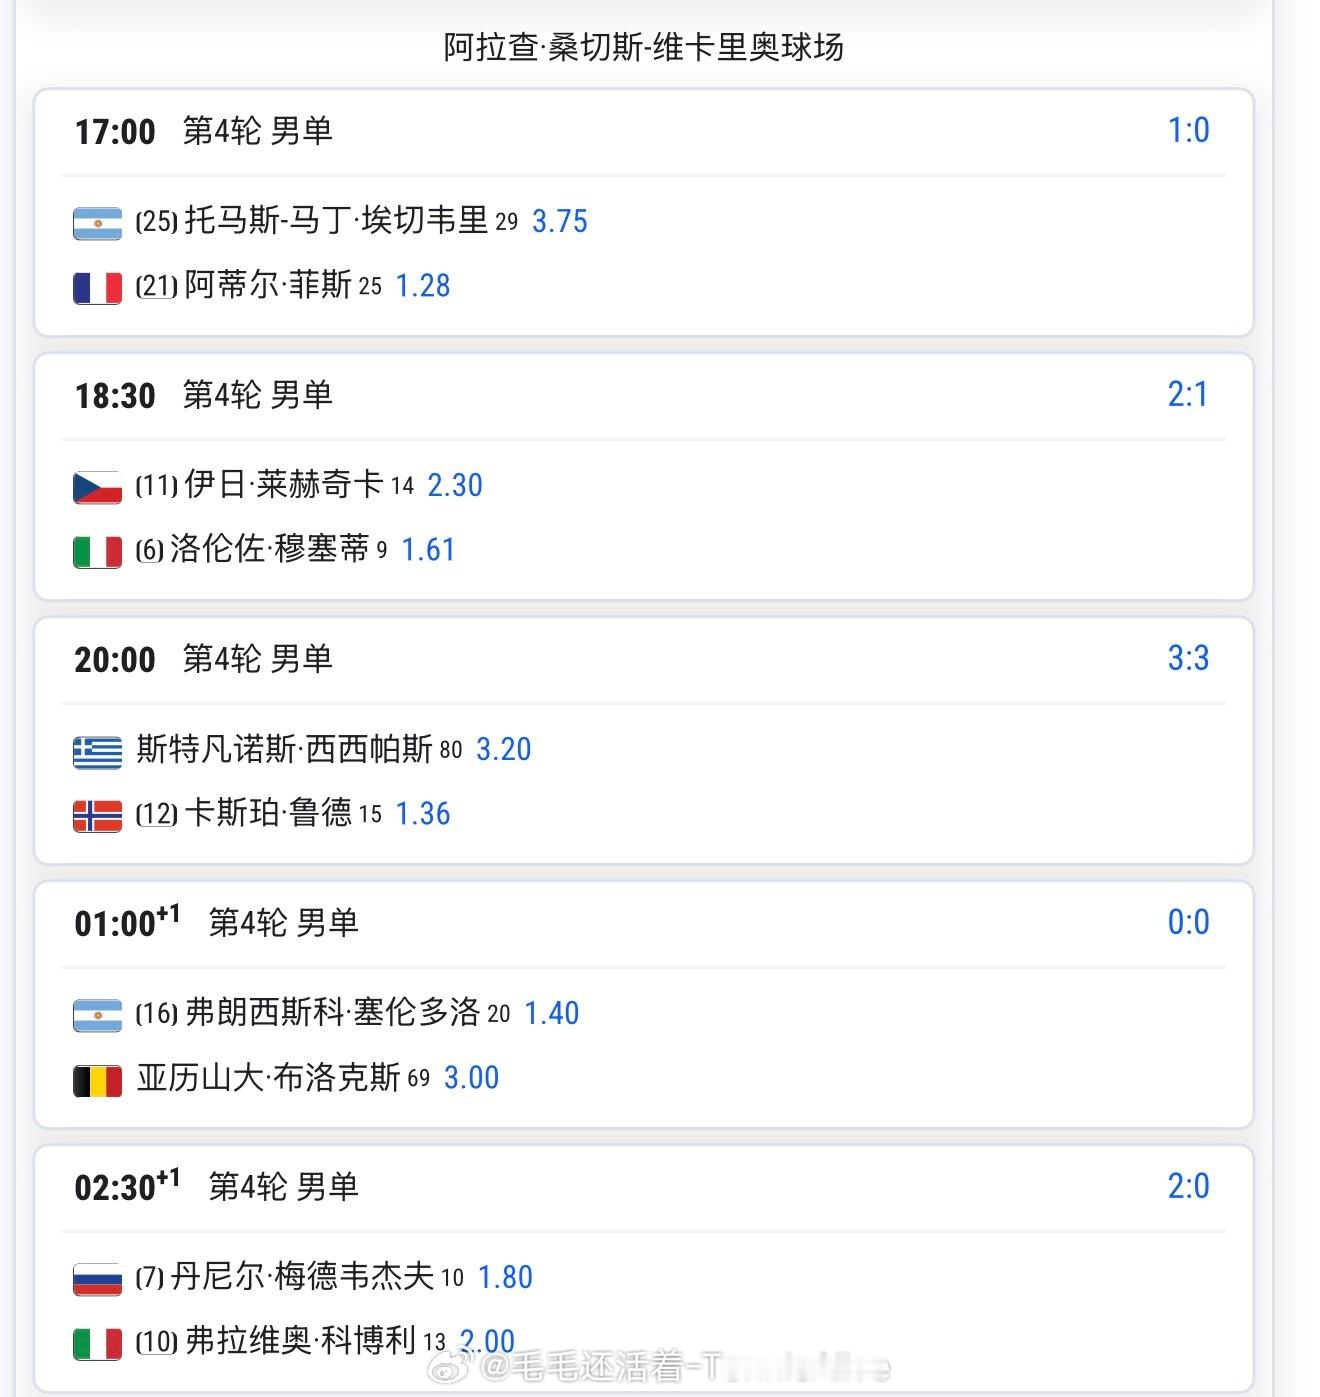
Task: Open head-to-head score 2:1
Action: 1187,394
